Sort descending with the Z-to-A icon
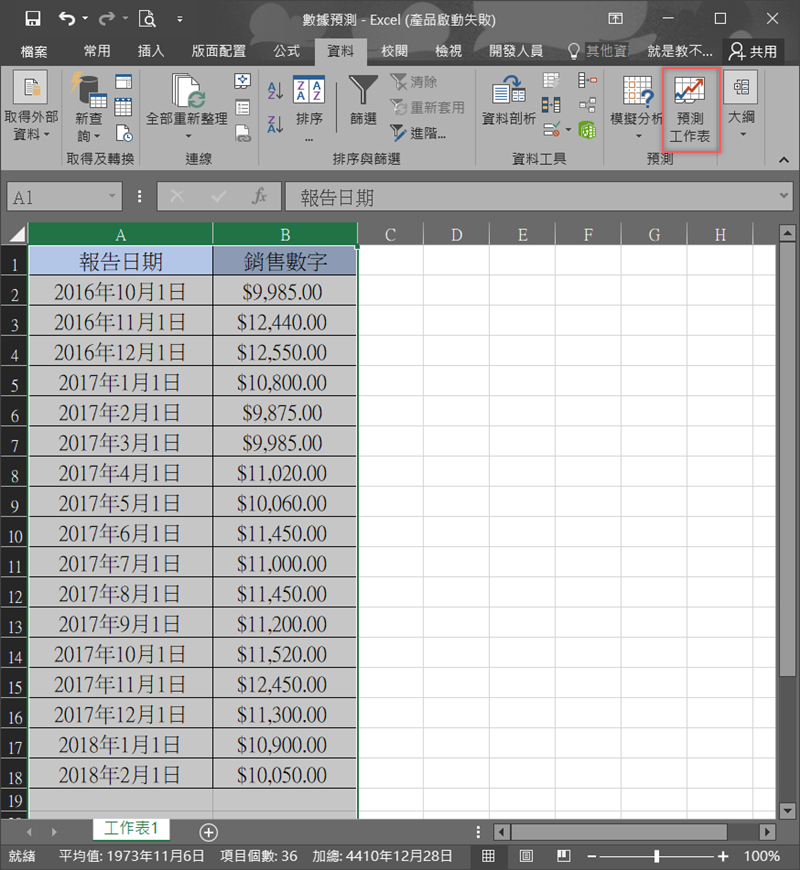 coord(275,124)
